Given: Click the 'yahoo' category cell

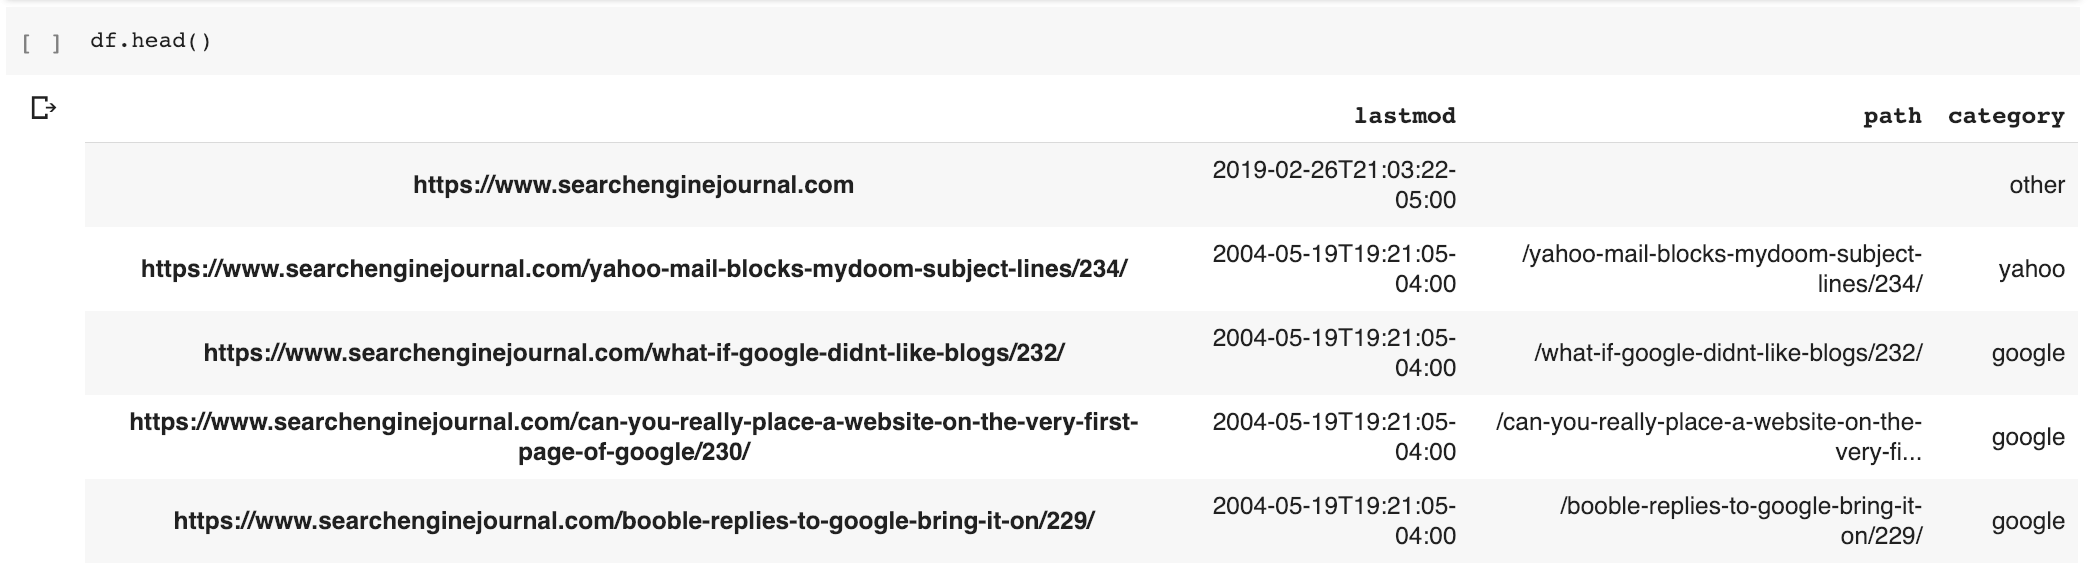Looking at the screenshot, I should tap(2031, 269).
